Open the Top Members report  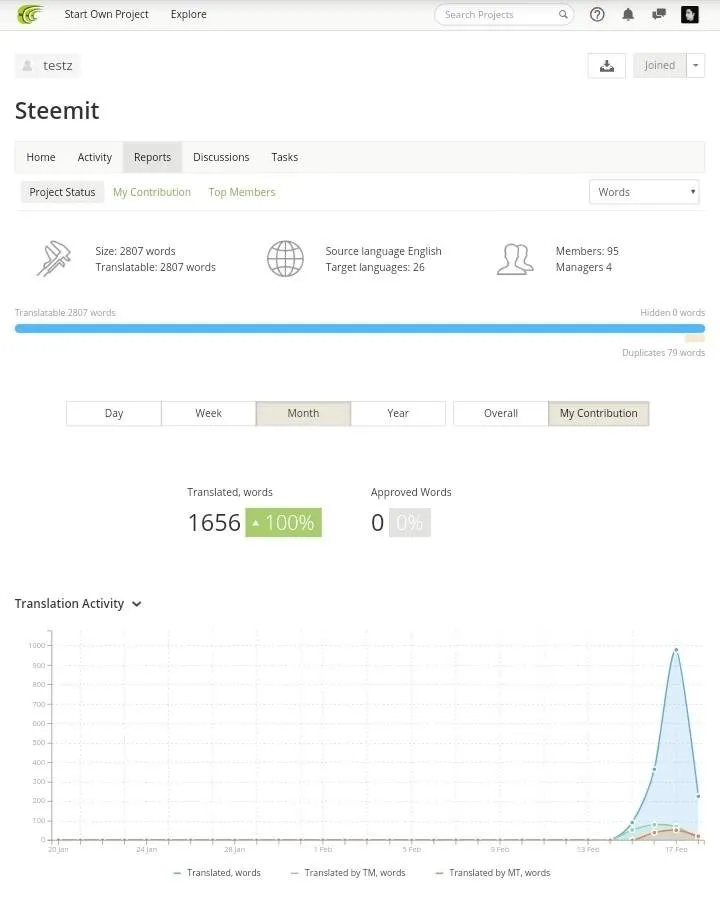click(242, 192)
